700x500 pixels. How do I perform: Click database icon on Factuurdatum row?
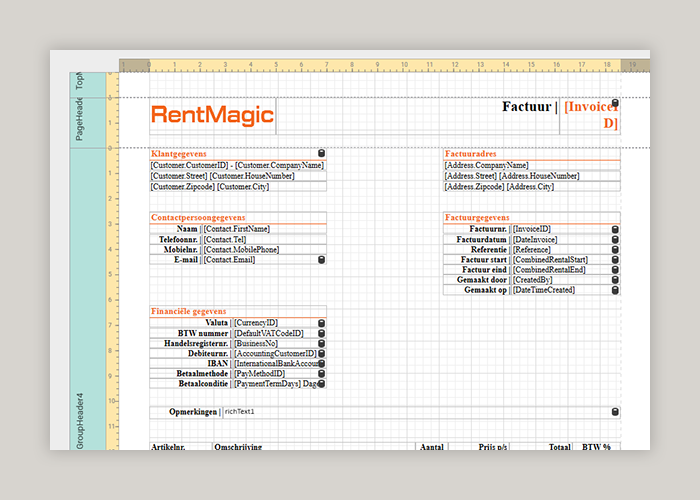[x=615, y=240]
